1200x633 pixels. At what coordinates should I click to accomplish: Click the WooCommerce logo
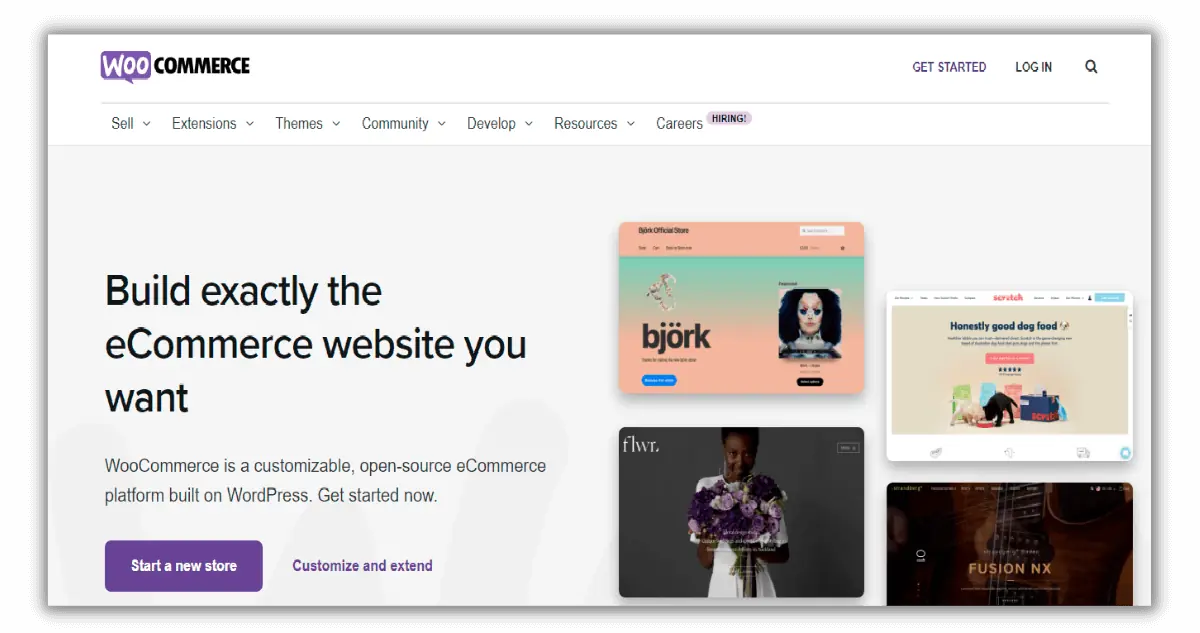point(175,66)
